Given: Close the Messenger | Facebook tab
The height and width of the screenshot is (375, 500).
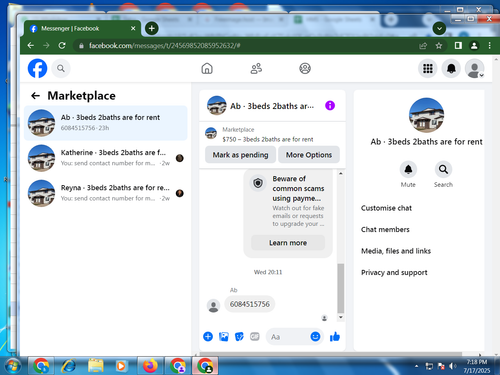Looking at the screenshot, I should pos(133,28).
